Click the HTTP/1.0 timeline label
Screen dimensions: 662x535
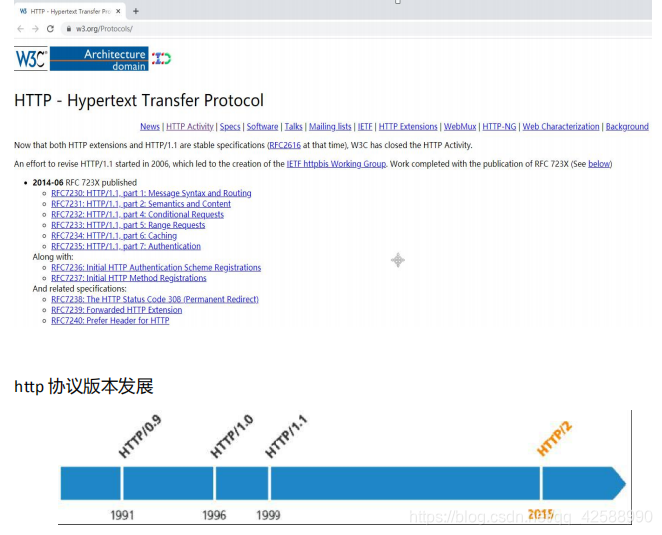(x=231, y=437)
